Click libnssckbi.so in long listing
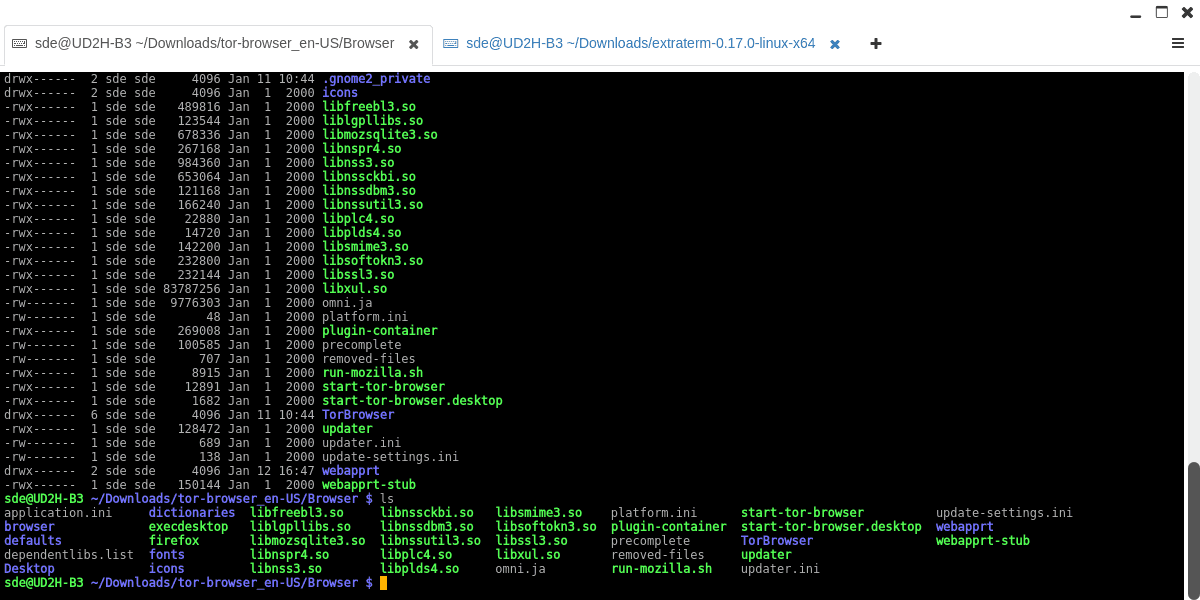 click(x=369, y=177)
